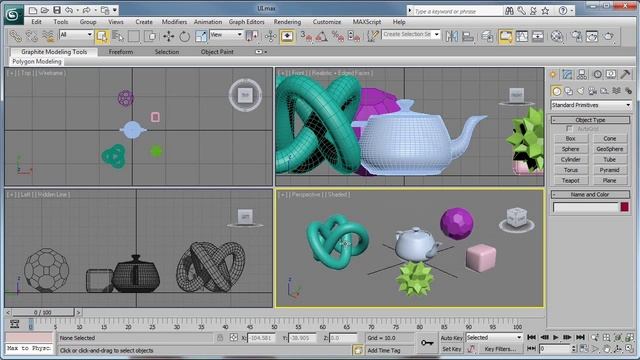The image size is (640, 360).
Task: Open the Create Selection Set dropdown
Action: (411, 35)
